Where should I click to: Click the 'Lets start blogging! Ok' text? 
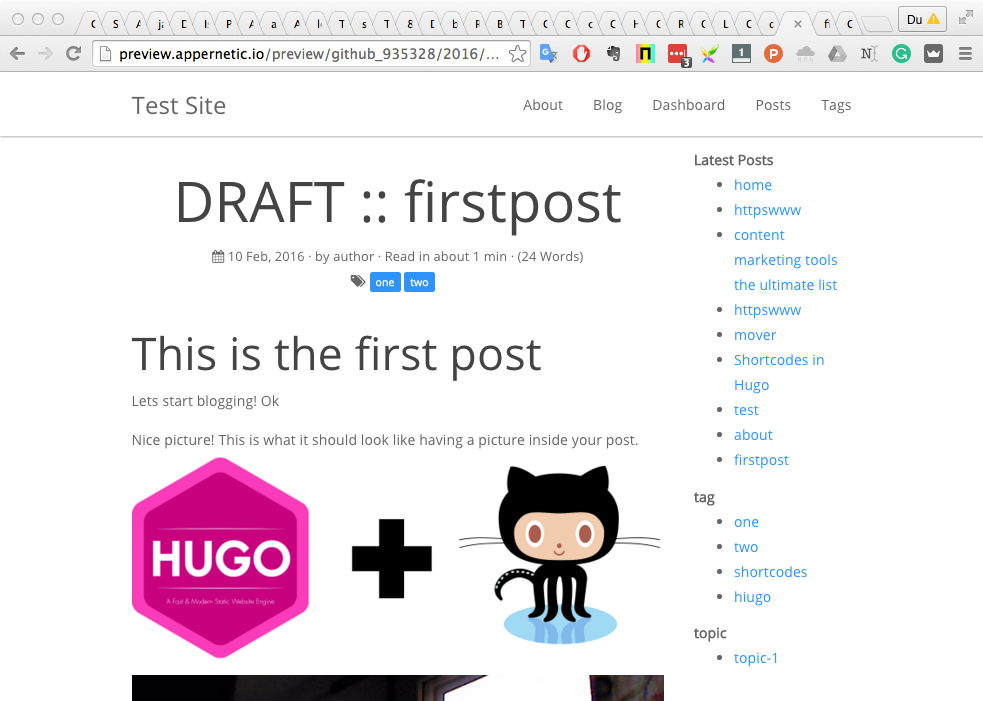click(x=205, y=401)
